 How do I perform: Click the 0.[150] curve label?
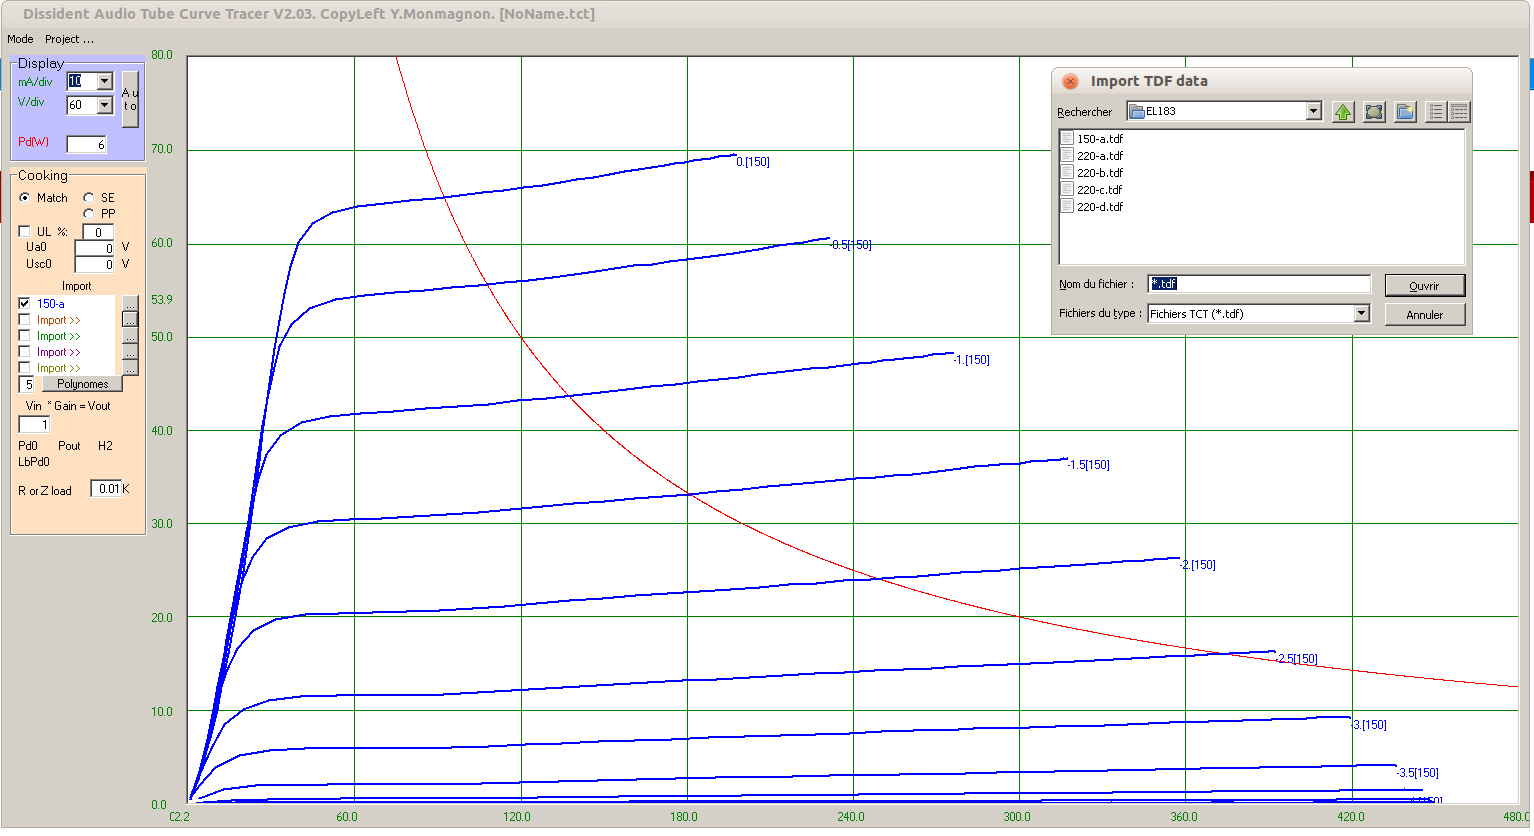753,162
